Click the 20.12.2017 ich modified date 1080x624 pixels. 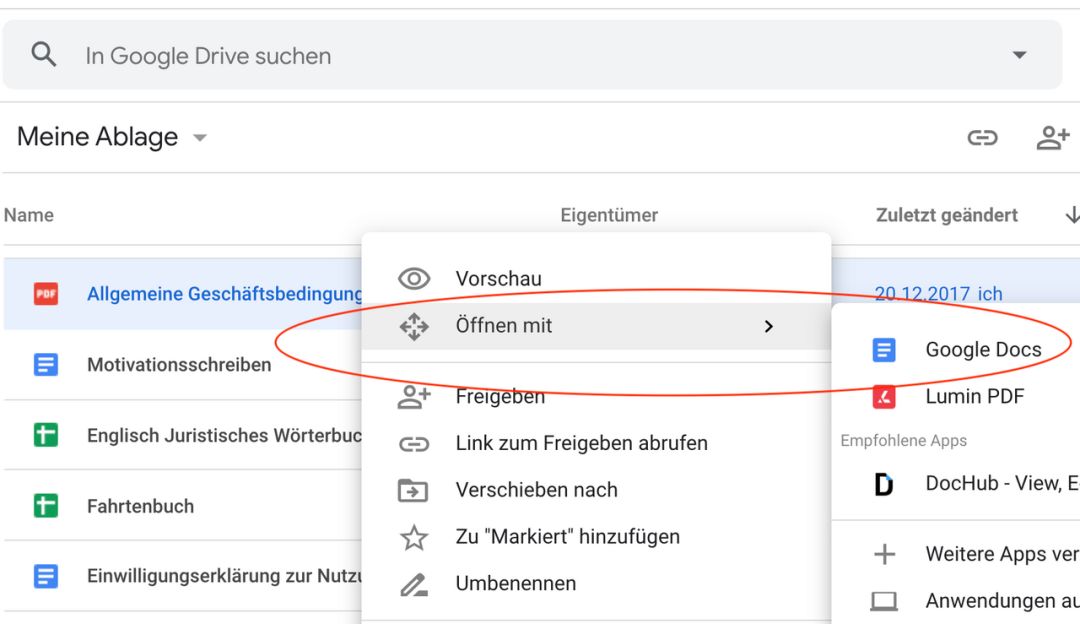(938, 294)
